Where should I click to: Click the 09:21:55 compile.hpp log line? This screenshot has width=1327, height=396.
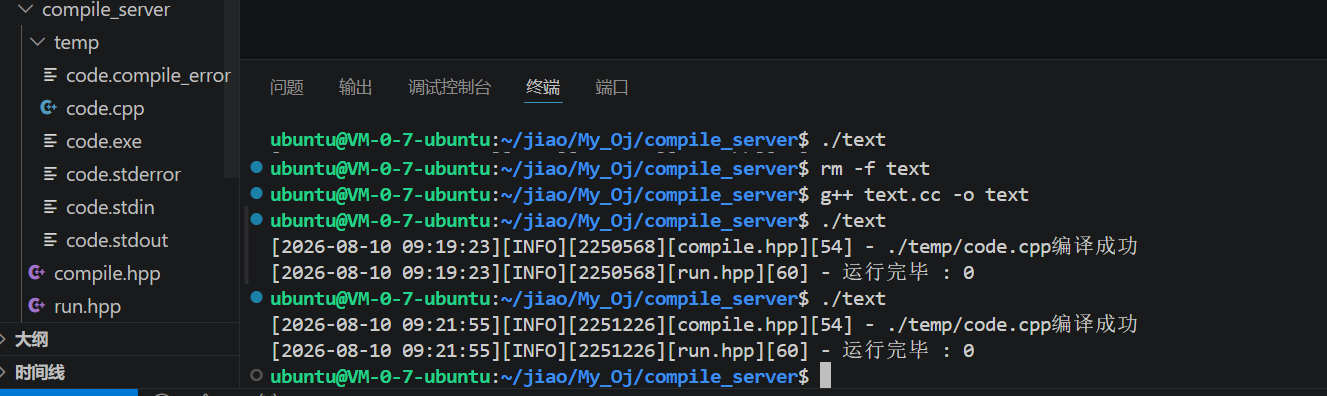[704, 325]
